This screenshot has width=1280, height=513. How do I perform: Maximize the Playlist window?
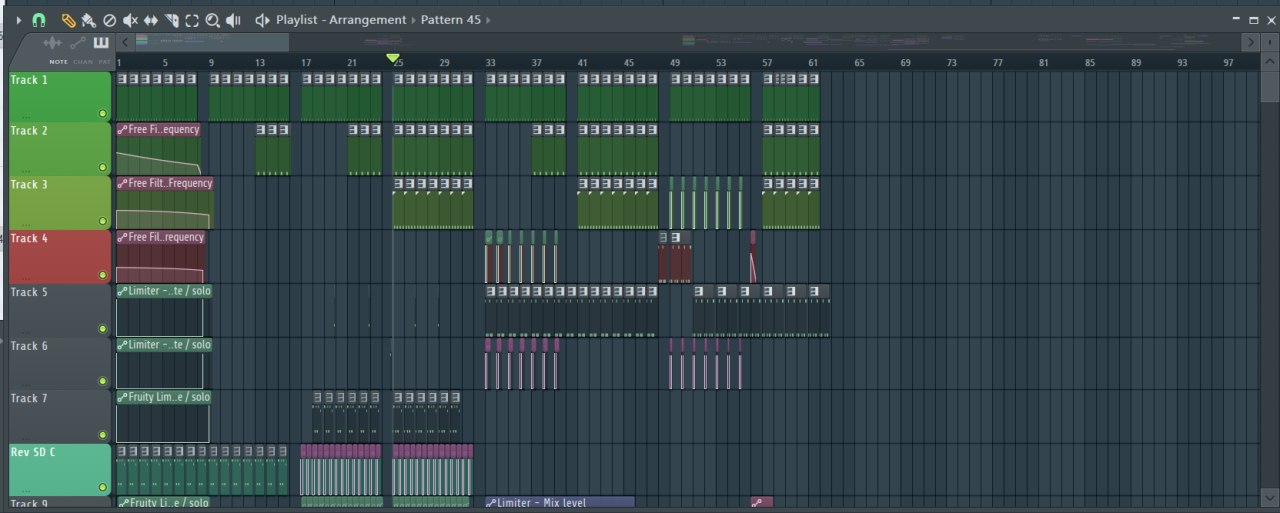(1254, 20)
